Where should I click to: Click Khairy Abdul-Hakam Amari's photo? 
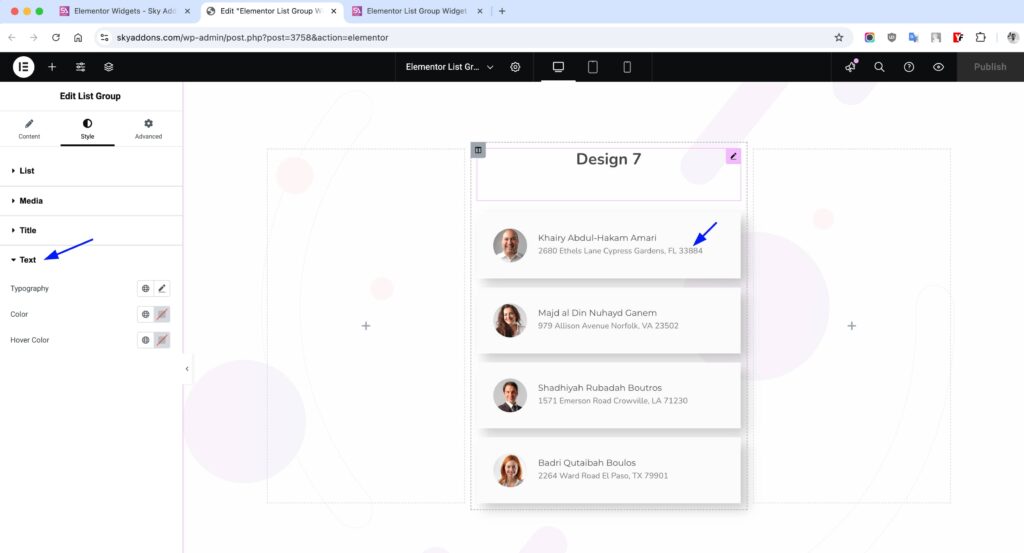coord(509,245)
